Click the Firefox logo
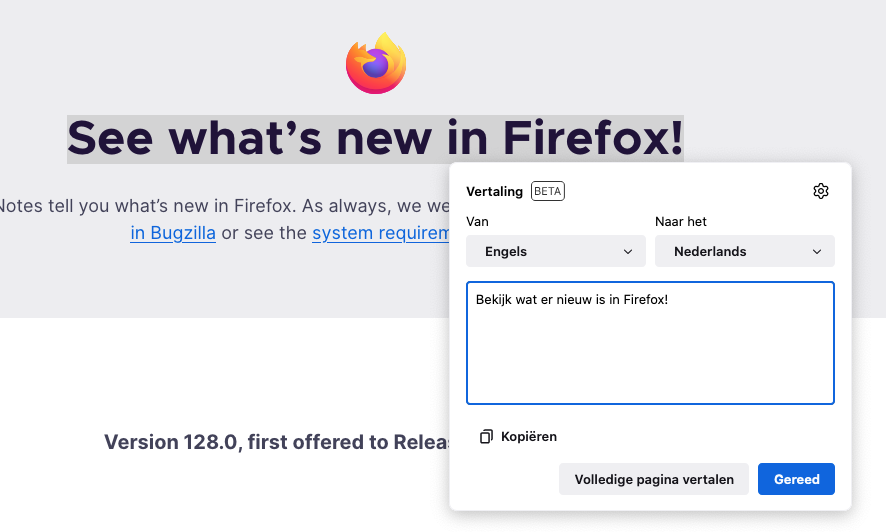Screen dimensions: 886x532 pos(376,64)
